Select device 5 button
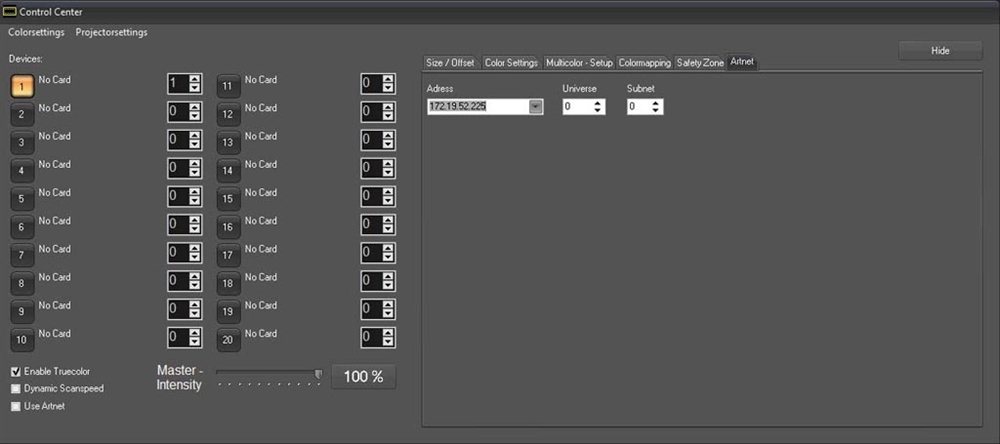 coord(23,199)
